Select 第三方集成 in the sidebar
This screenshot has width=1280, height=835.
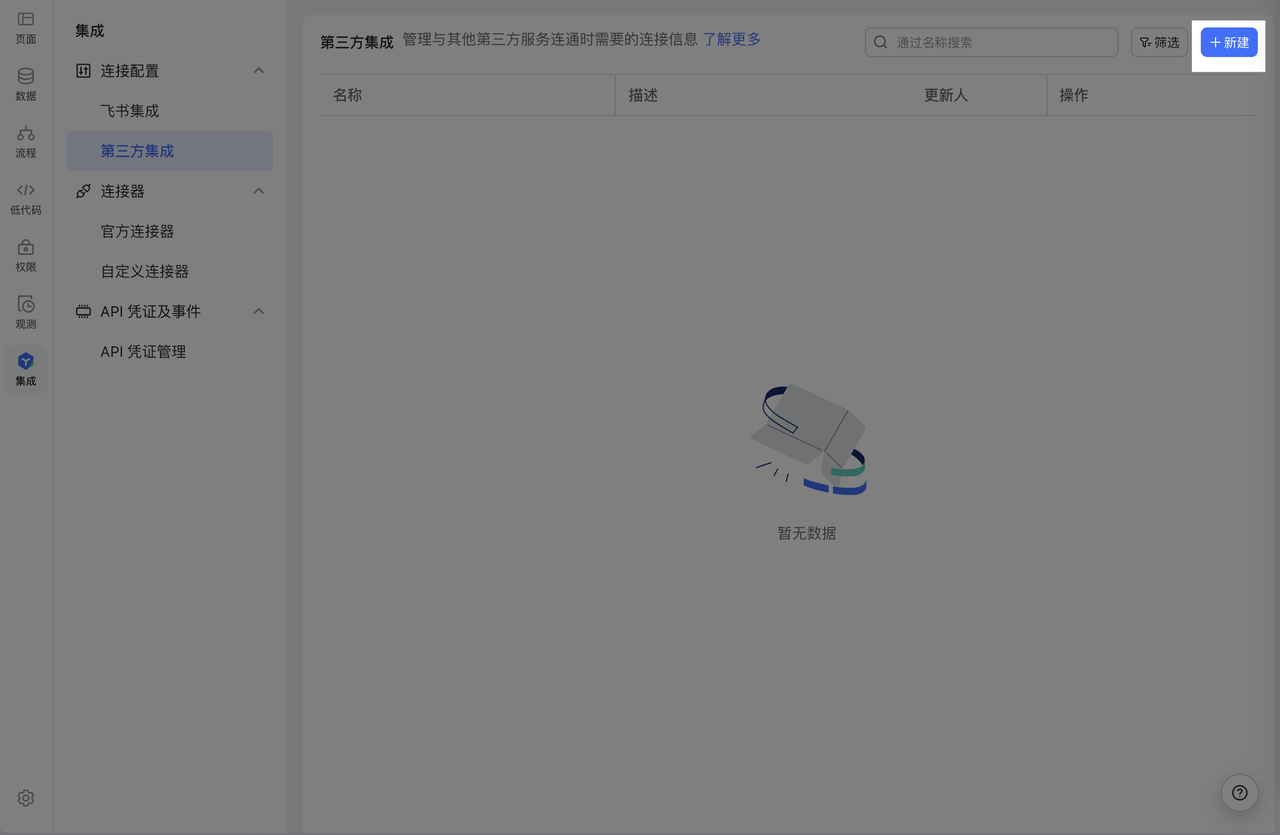[170, 151]
